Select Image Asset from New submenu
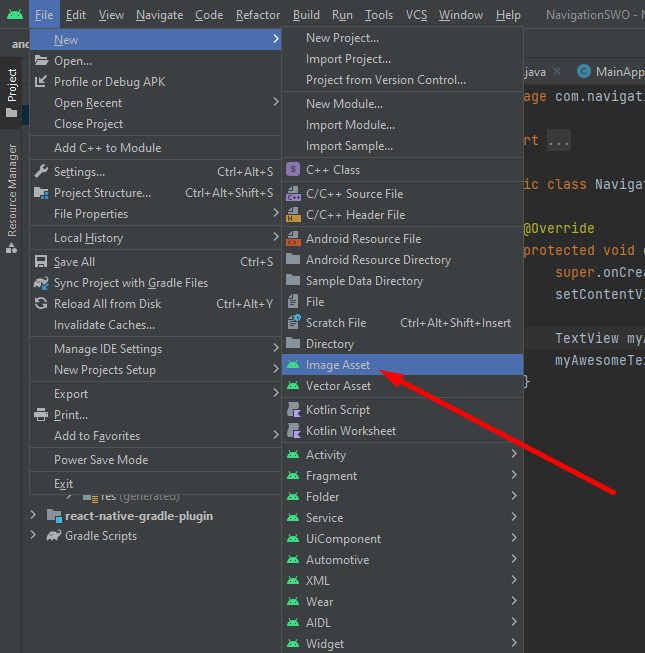This screenshot has width=645, height=653. (338, 365)
